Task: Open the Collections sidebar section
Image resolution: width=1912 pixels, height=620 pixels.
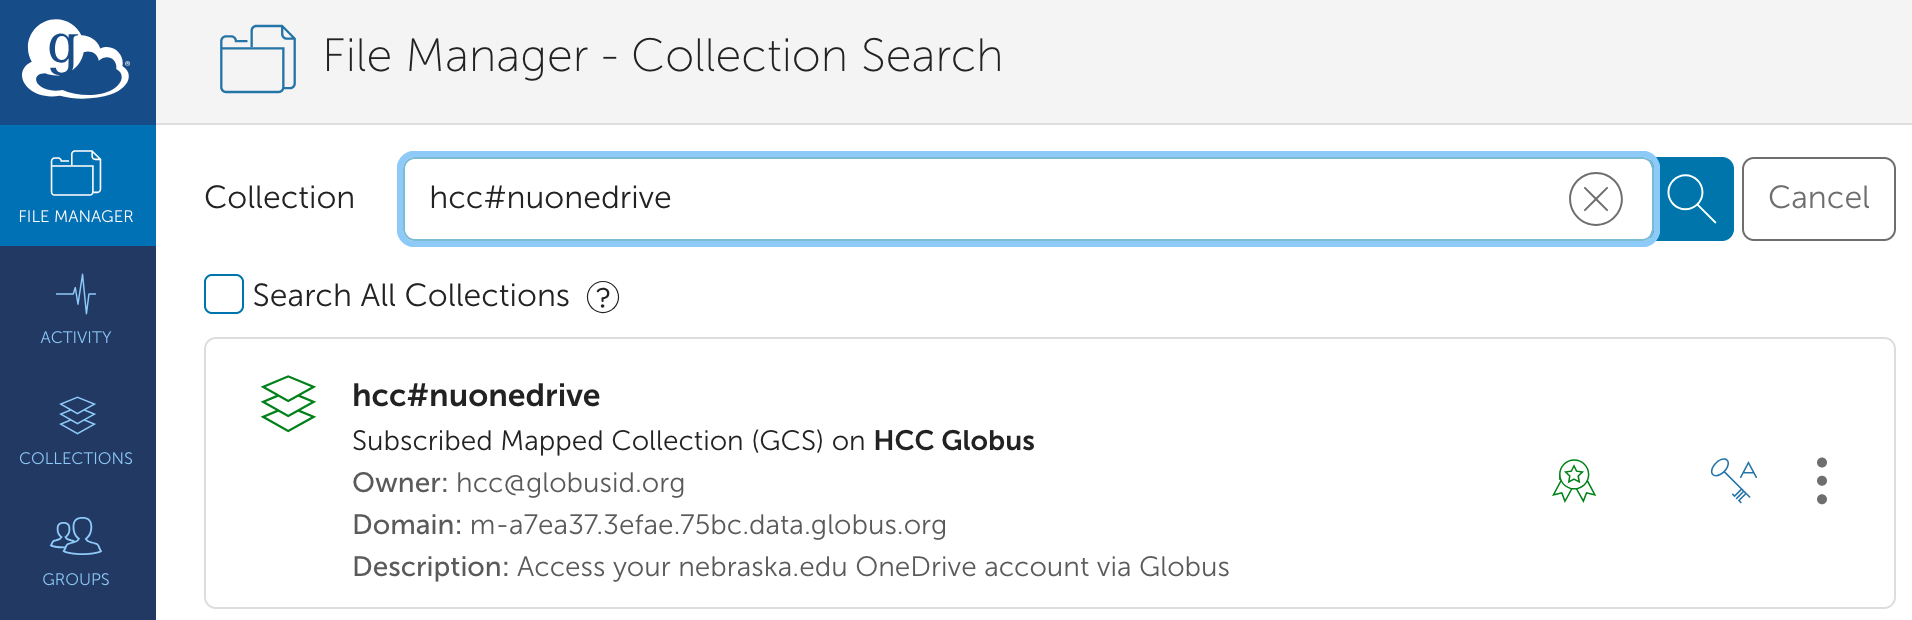Action: [x=76, y=430]
